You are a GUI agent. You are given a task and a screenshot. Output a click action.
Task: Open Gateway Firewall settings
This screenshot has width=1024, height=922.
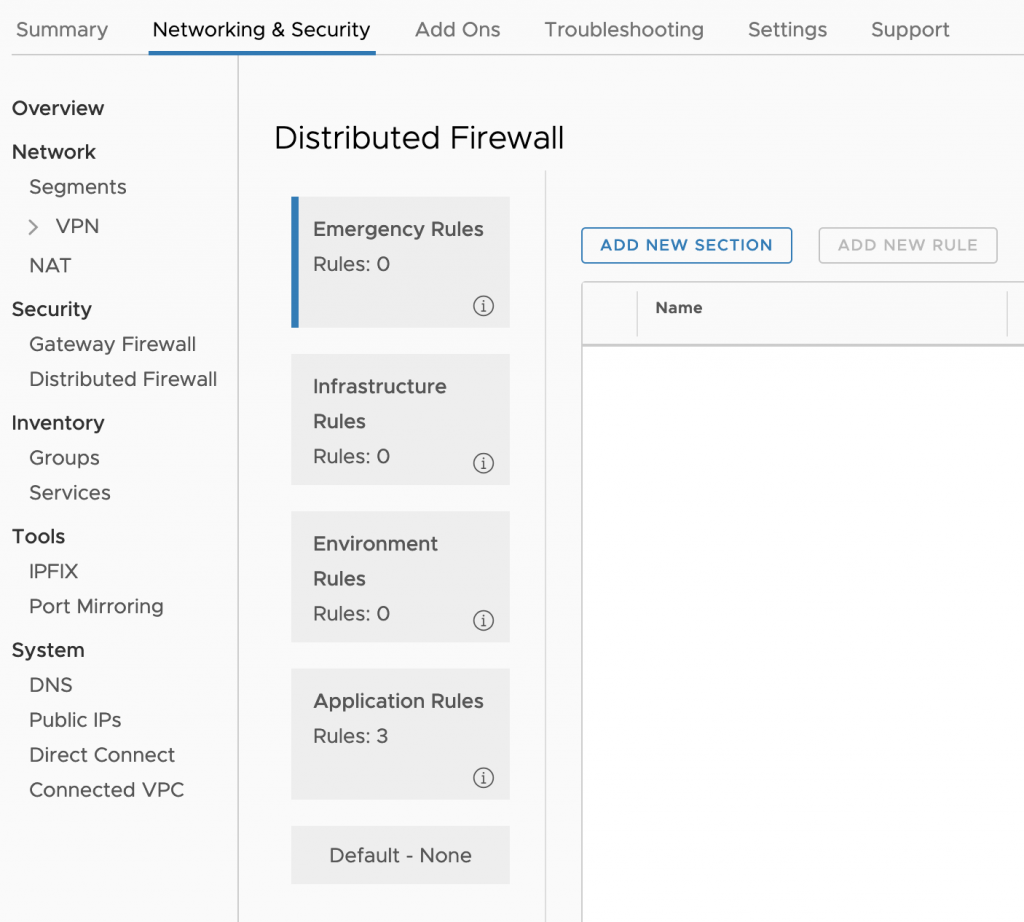click(112, 344)
